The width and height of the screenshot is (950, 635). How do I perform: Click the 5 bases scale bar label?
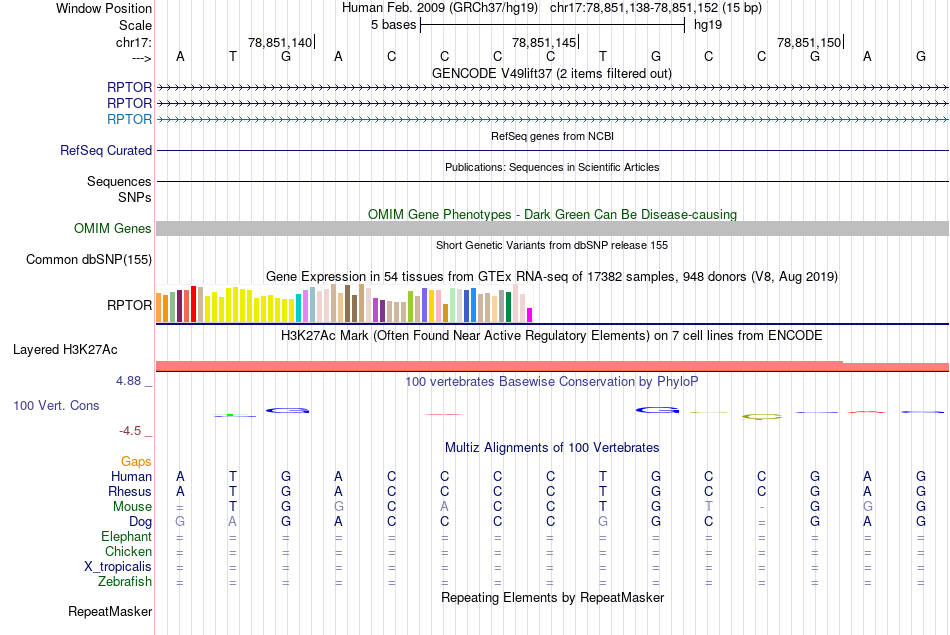pos(394,25)
